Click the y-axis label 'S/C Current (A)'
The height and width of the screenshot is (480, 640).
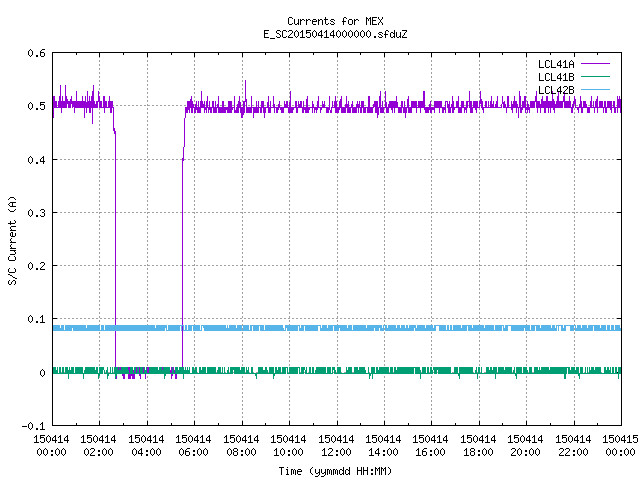(13, 240)
